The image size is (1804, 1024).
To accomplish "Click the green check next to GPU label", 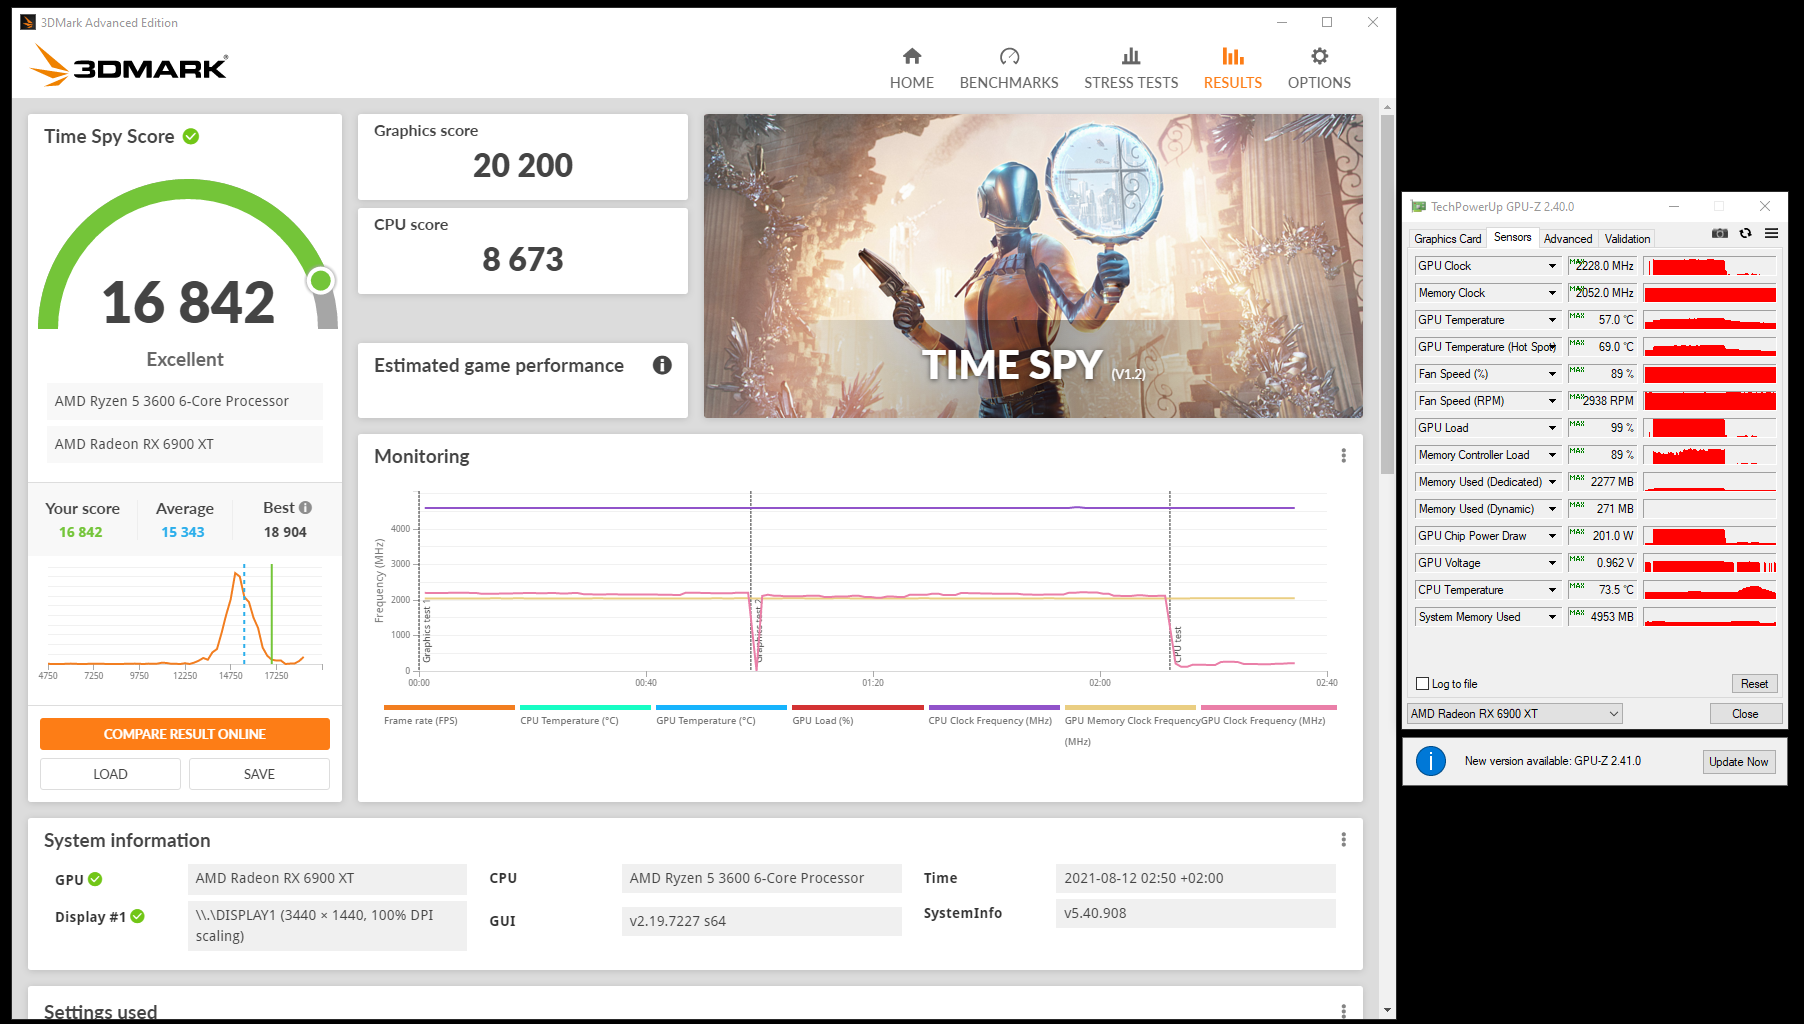I will pyautogui.click(x=95, y=879).
